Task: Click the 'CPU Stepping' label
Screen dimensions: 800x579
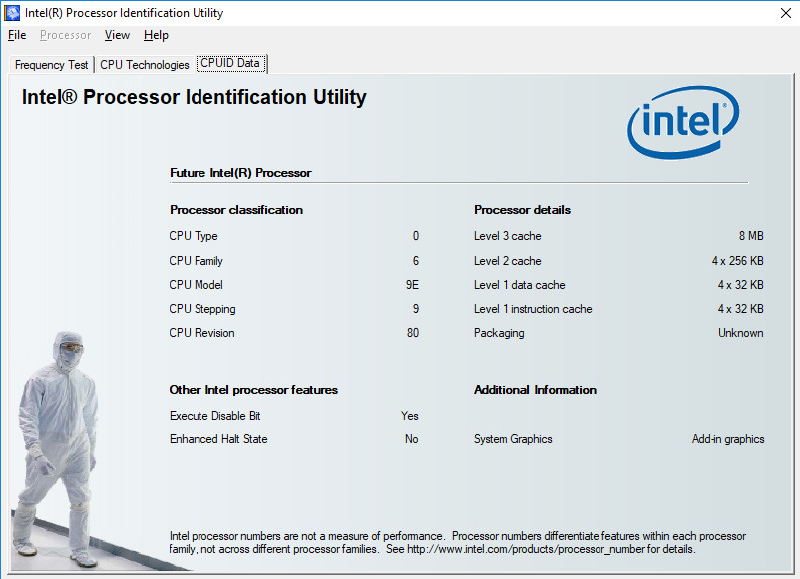Action: click(x=203, y=309)
